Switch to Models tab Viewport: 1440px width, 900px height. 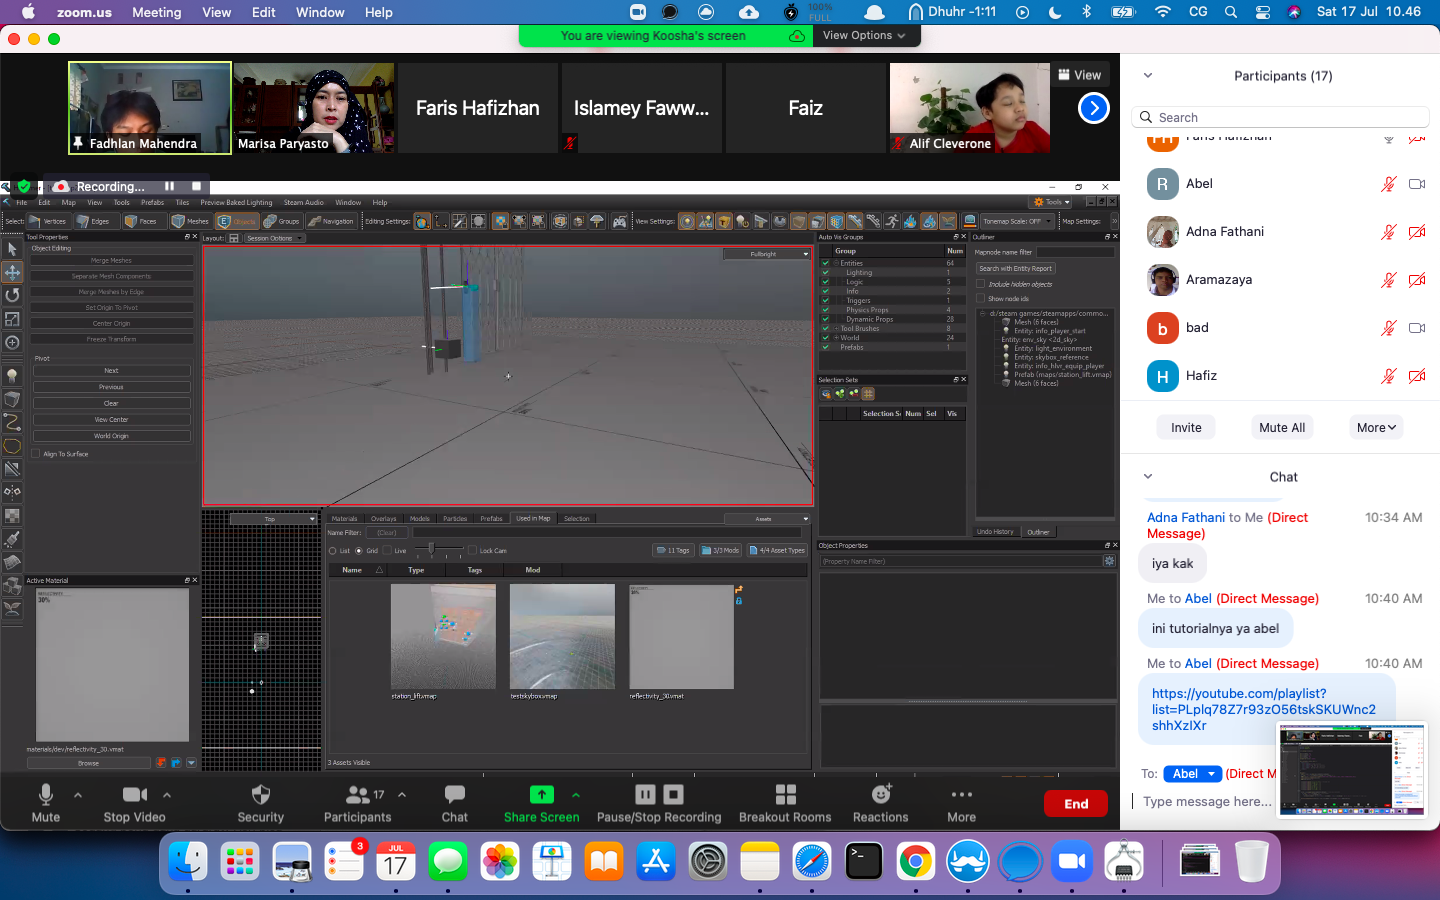(420, 519)
